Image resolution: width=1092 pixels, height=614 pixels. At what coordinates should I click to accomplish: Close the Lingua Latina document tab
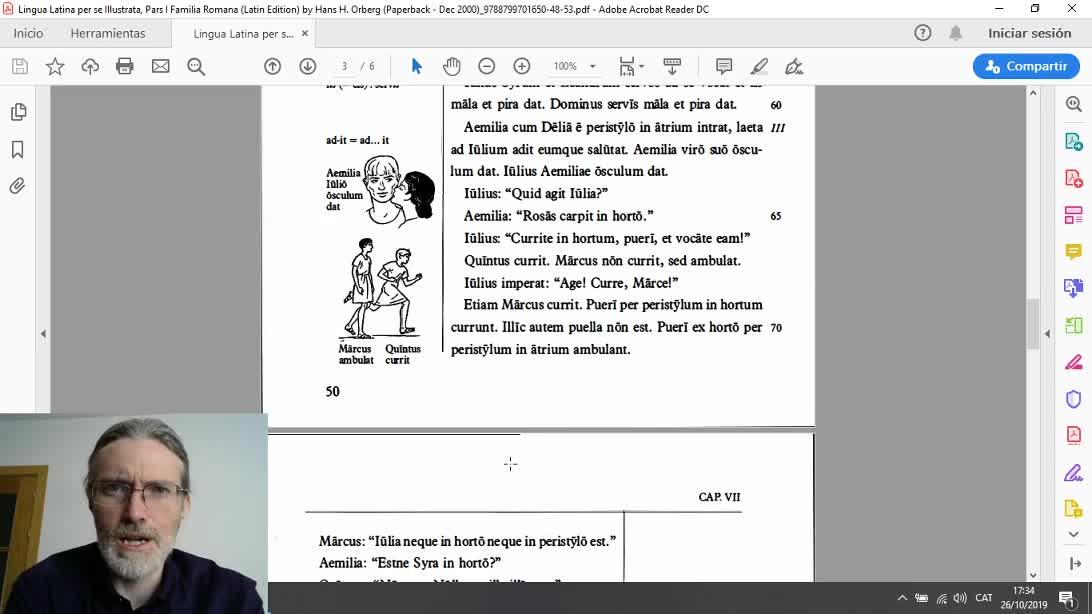coord(305,33)
